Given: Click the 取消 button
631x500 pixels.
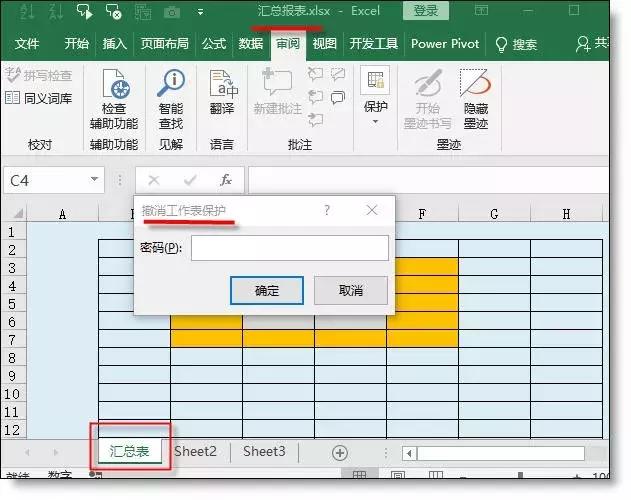Looking at the screenshot, I should tap(351, 290).
